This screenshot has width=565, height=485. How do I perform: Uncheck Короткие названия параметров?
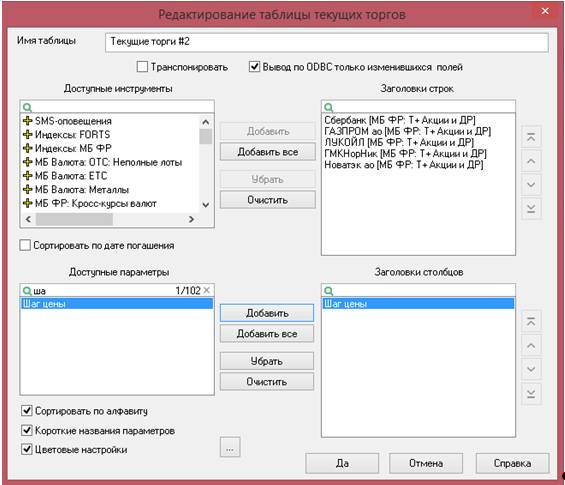click(x=27, y=430)
